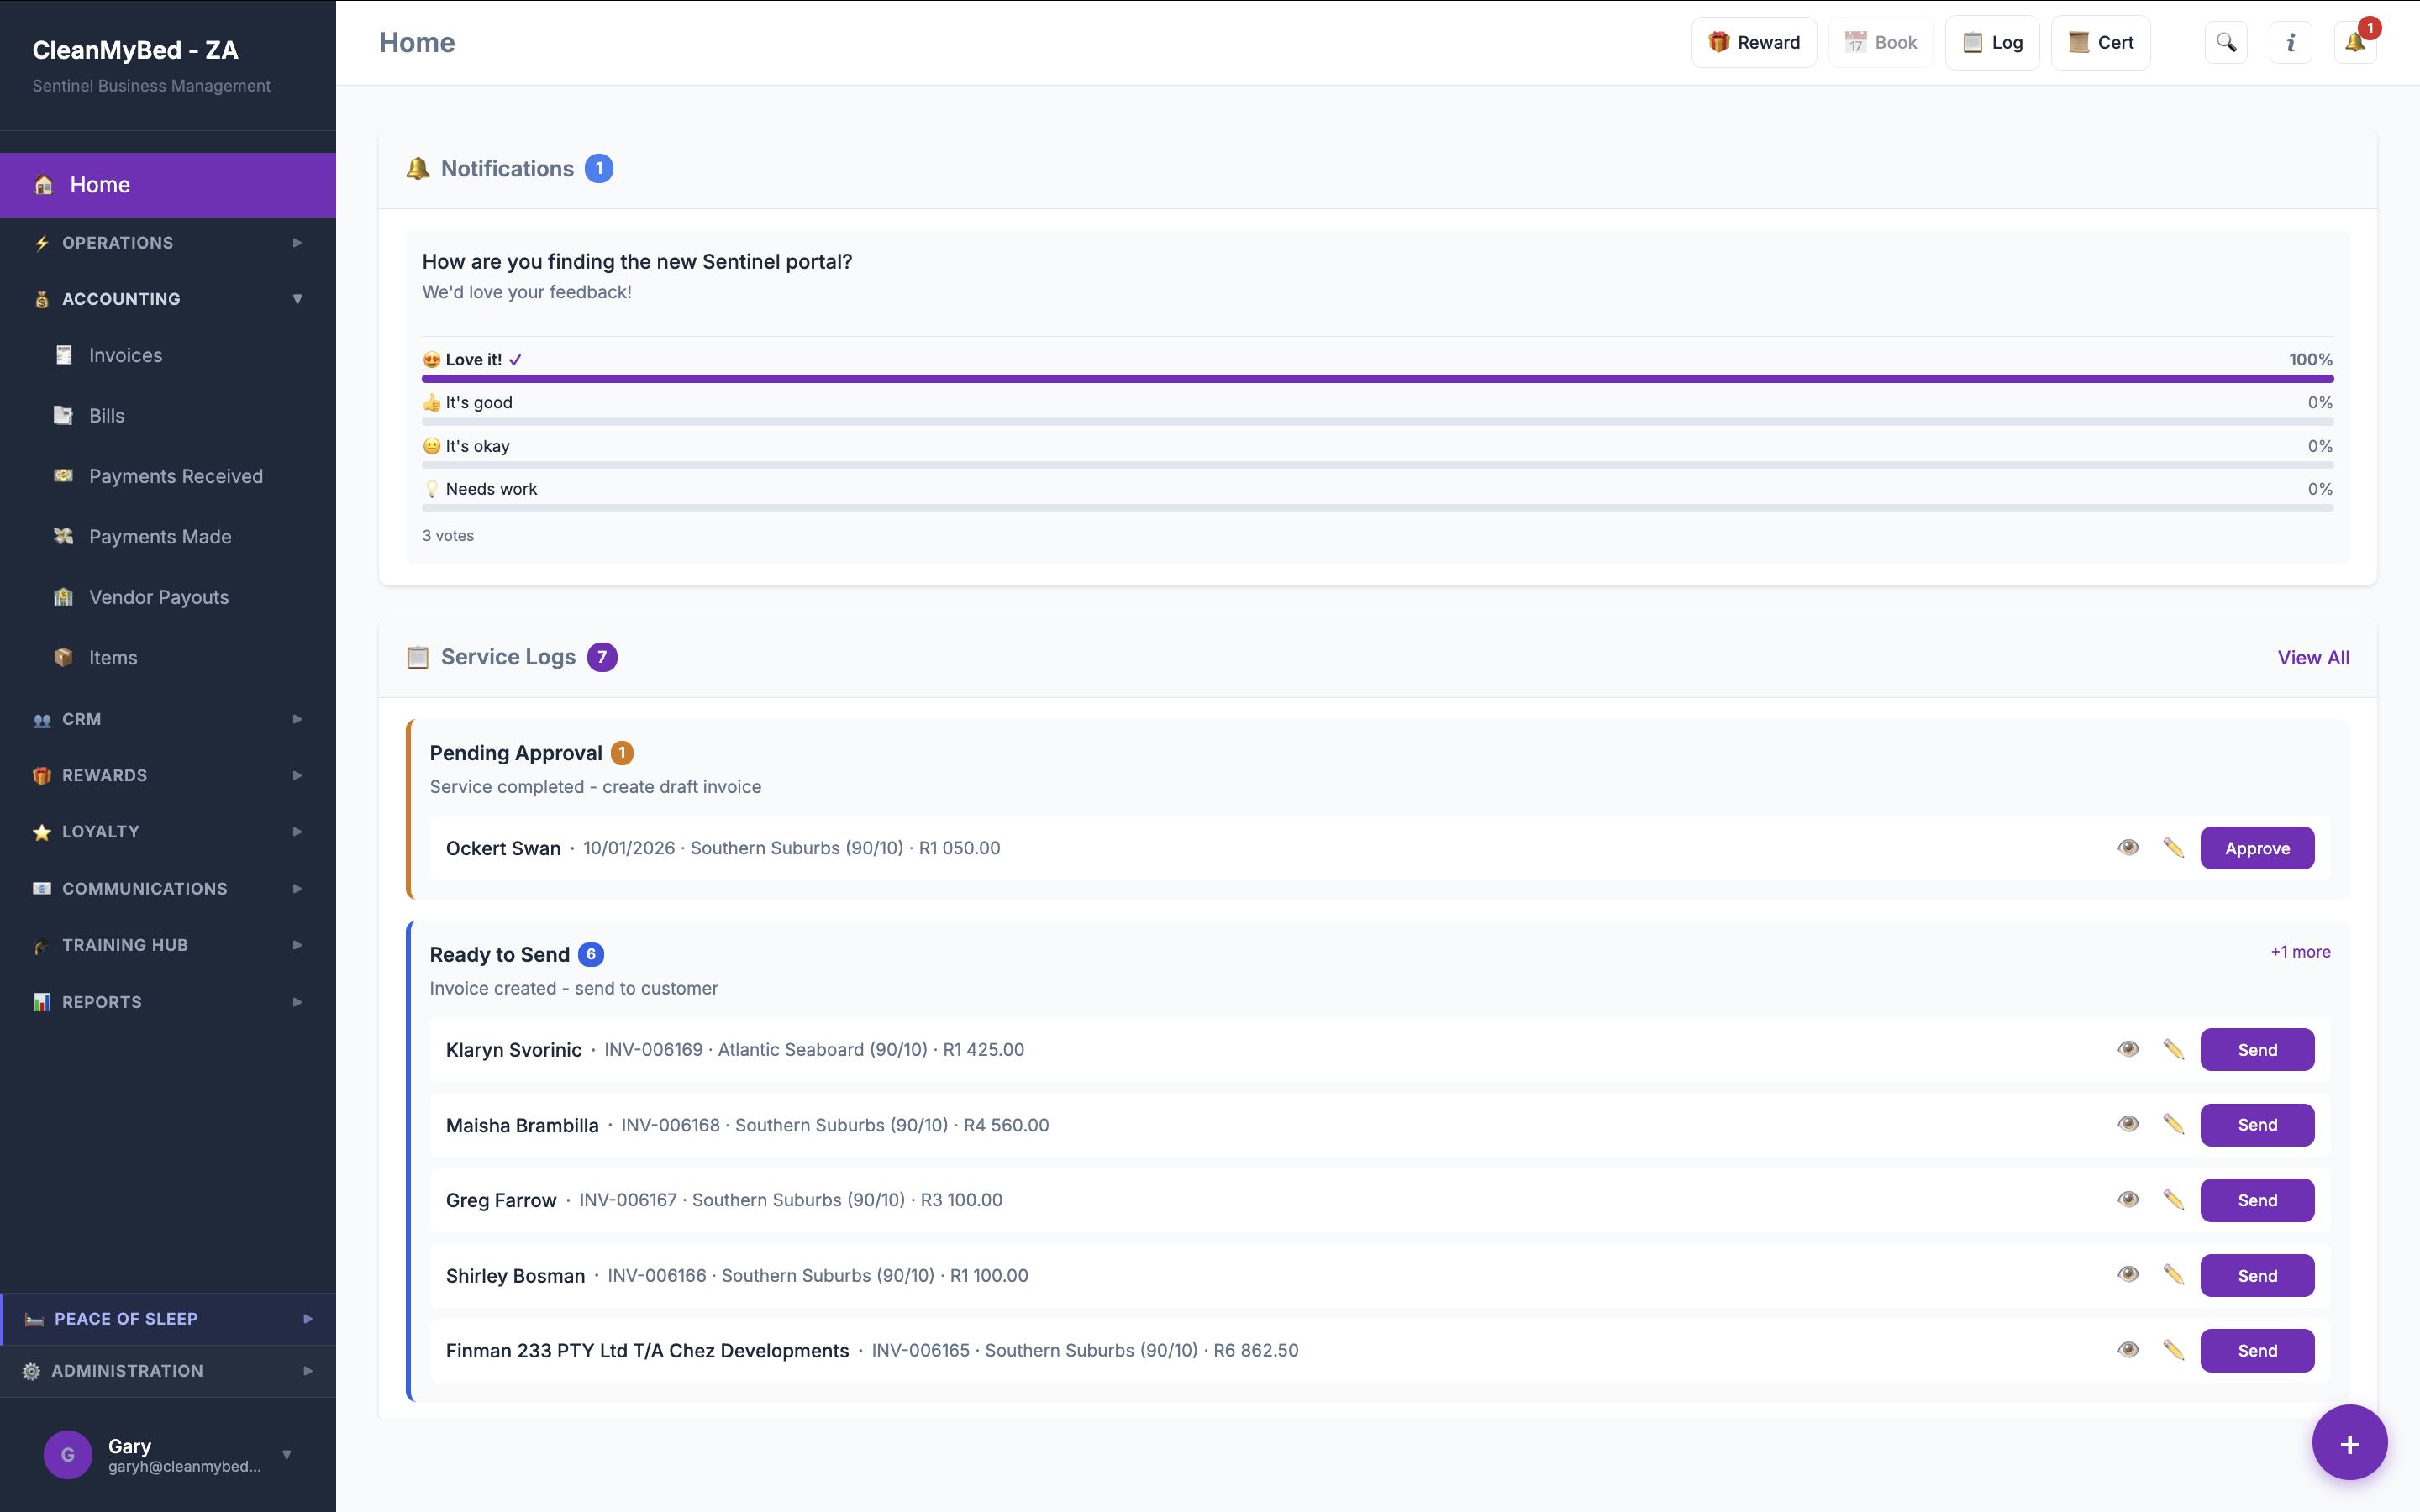Click View All for Service Logs
Viewport: 2420px width, 1512px height.
tap(2313, 657)
